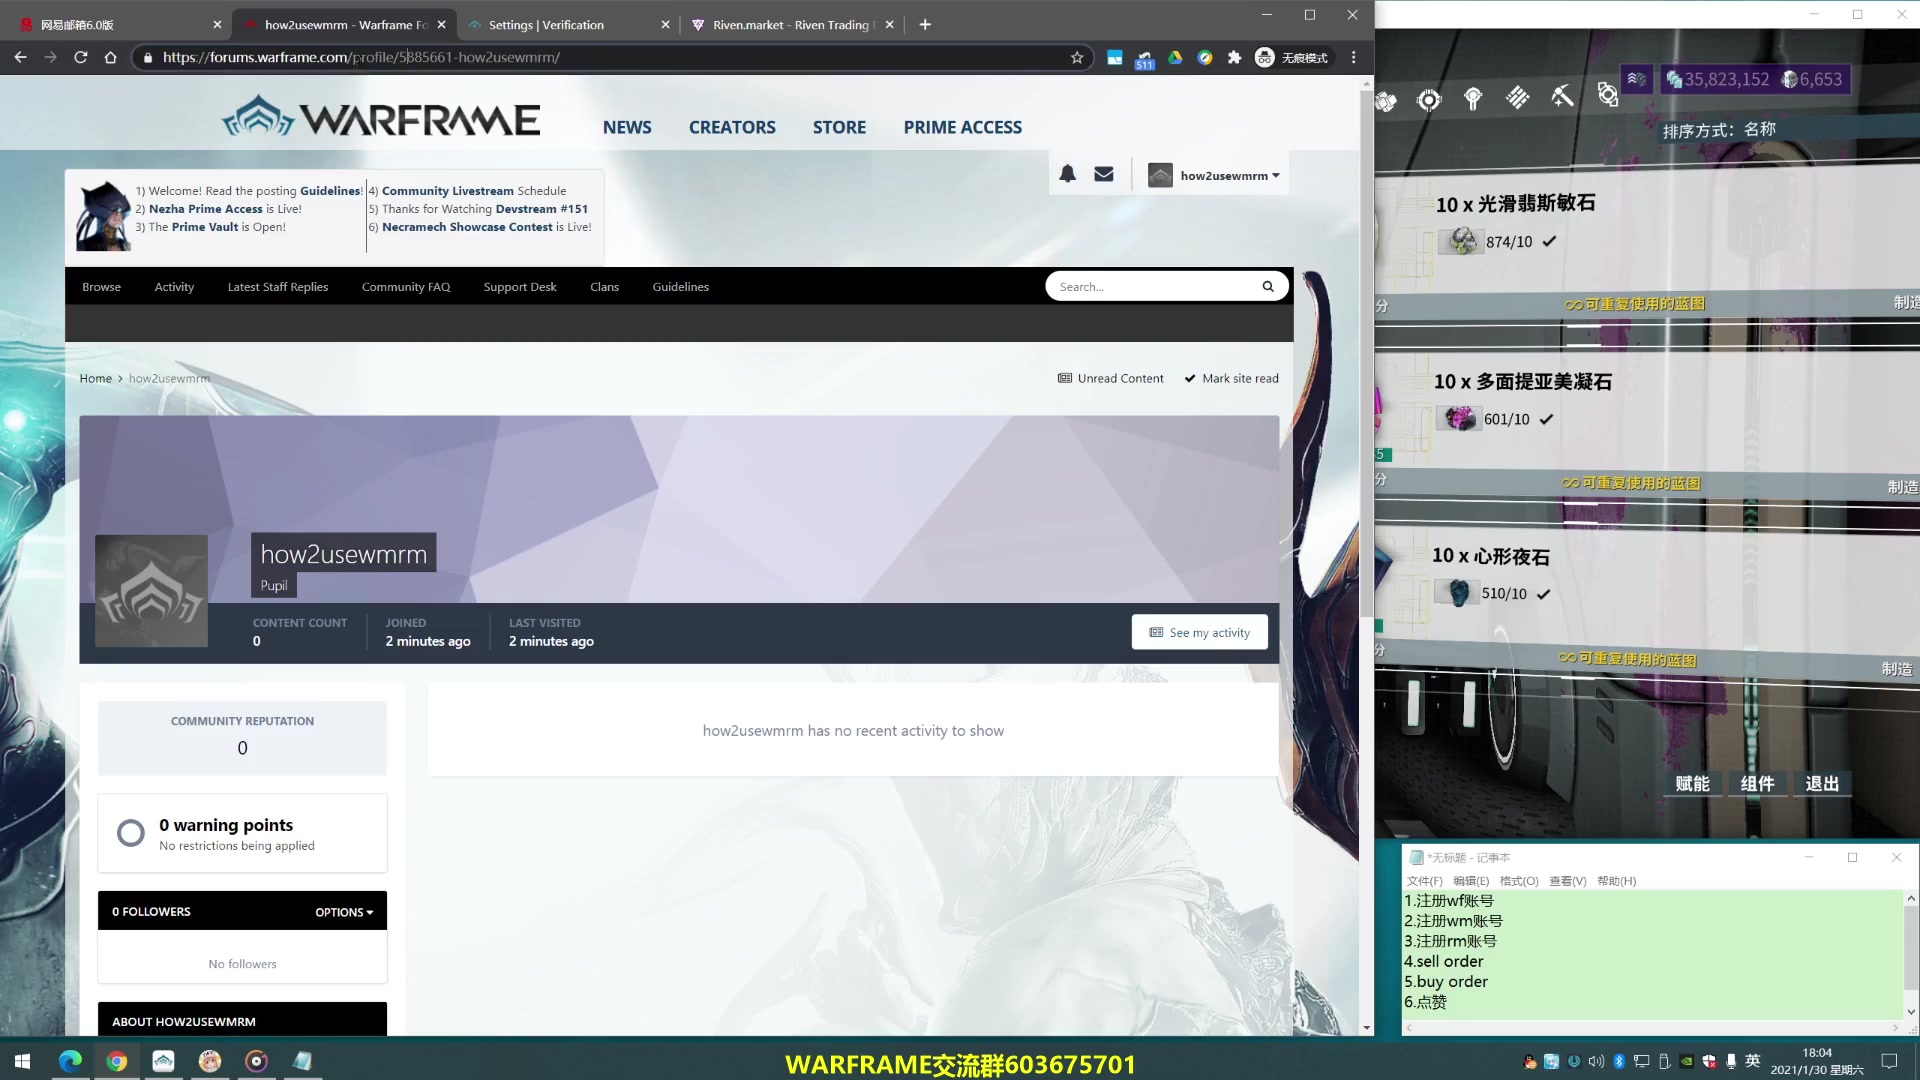Image resolution: width=1920 pixels, height=1080 pixels.
Task: Click the search magnifier in forum search
Action: [x=1268, y=286]
